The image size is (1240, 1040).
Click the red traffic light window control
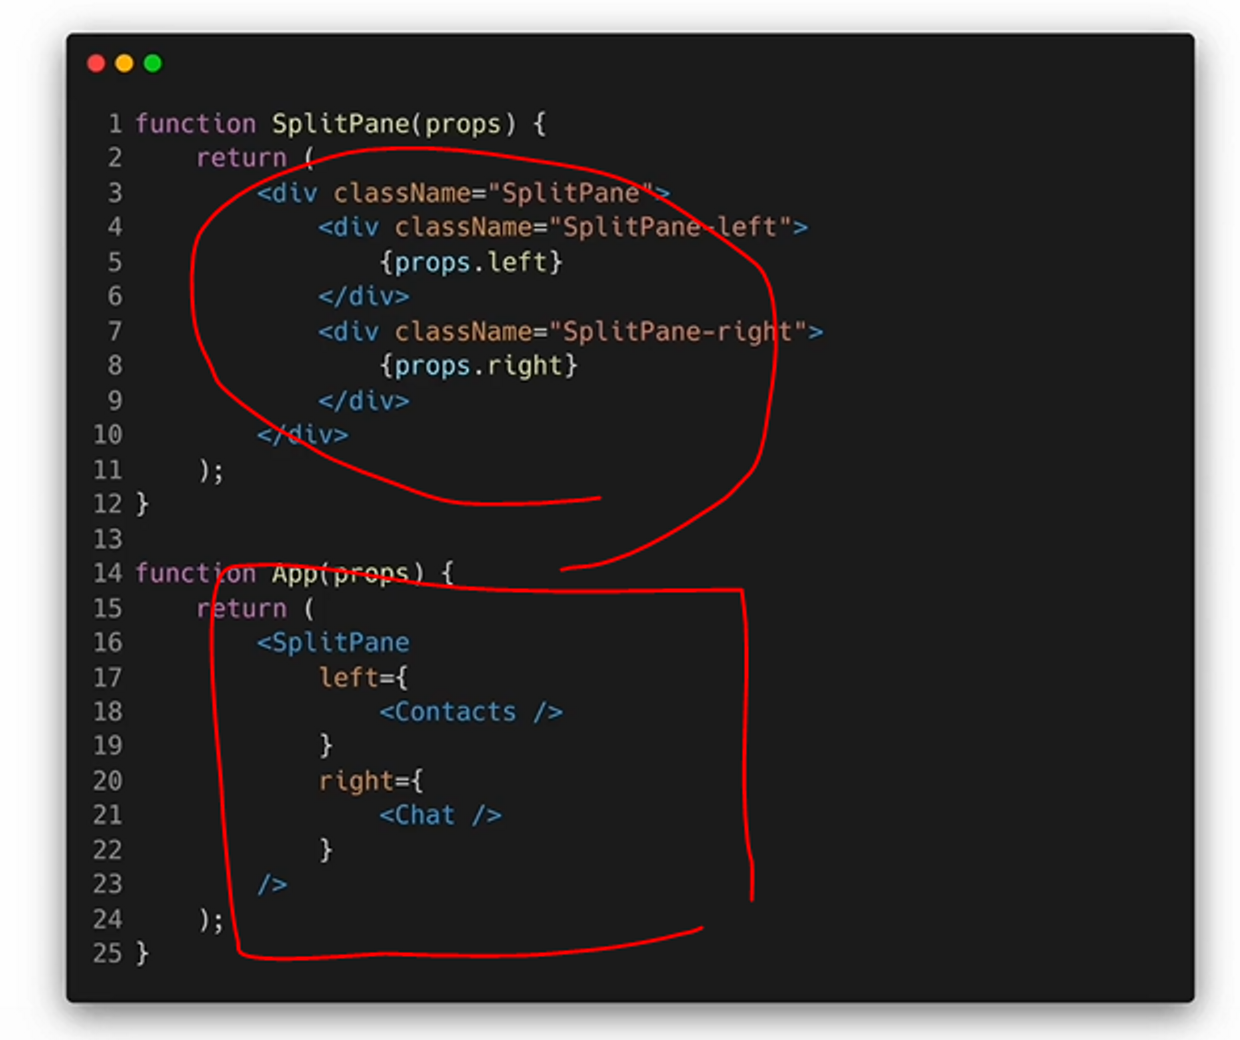[x=95, y=62]
